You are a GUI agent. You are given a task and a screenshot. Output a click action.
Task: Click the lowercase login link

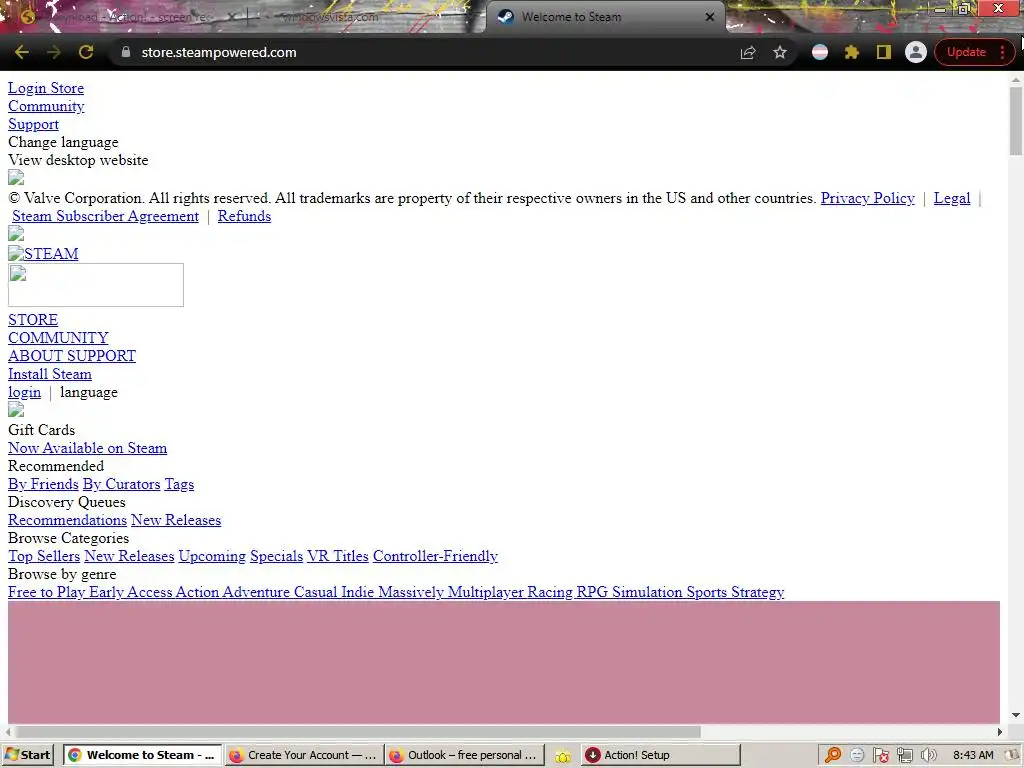[x=24, y=392]
